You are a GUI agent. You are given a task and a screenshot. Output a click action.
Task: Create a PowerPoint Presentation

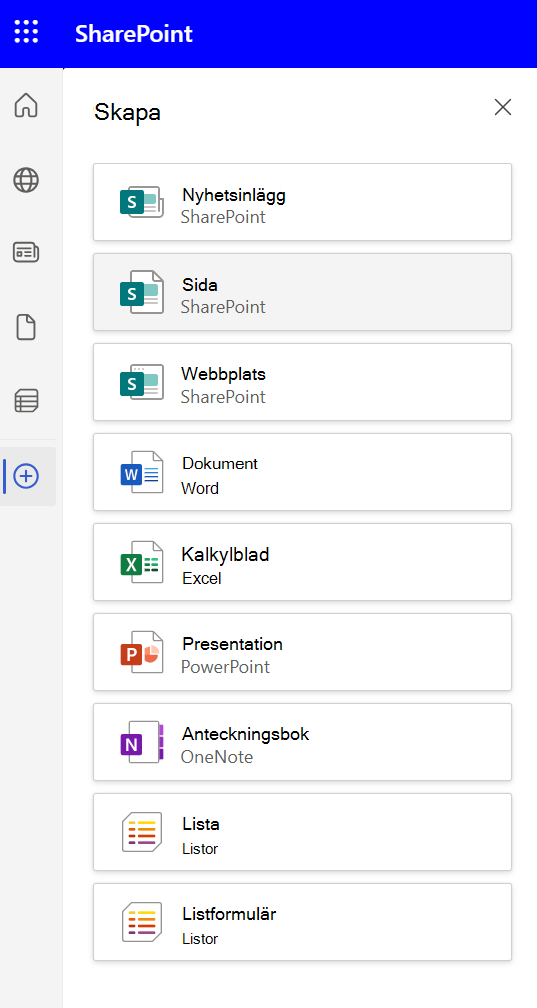pos(302,652)
